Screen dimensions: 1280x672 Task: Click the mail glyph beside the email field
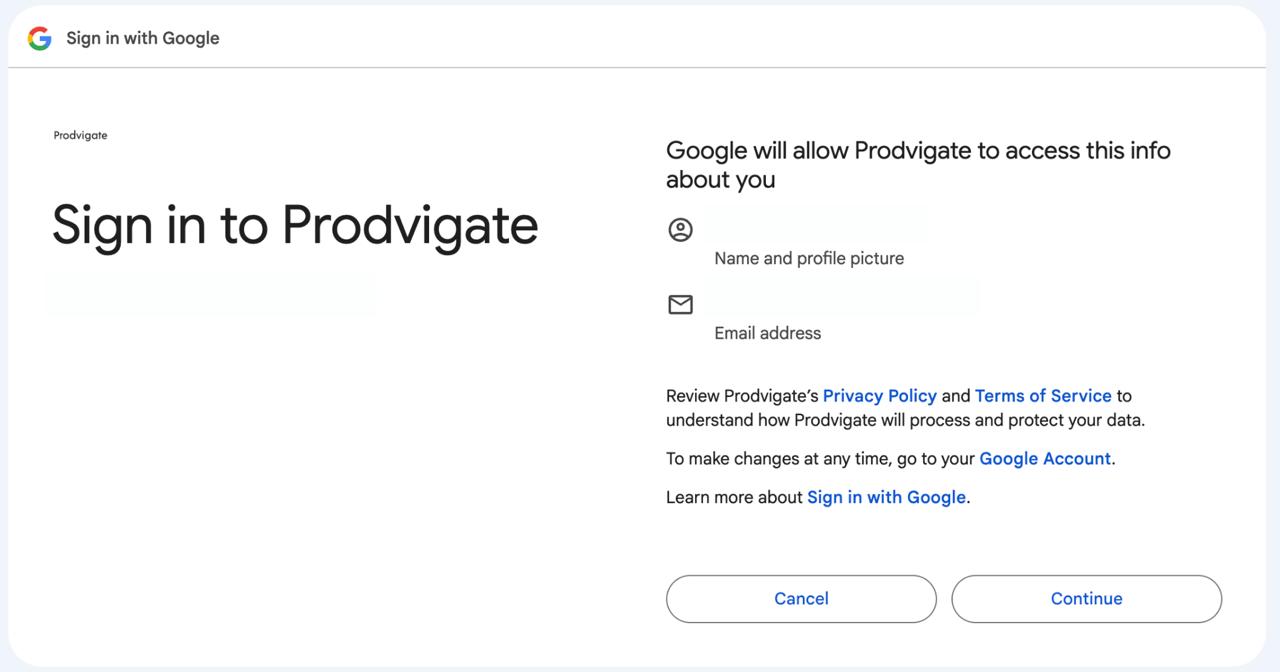point(680,305)
